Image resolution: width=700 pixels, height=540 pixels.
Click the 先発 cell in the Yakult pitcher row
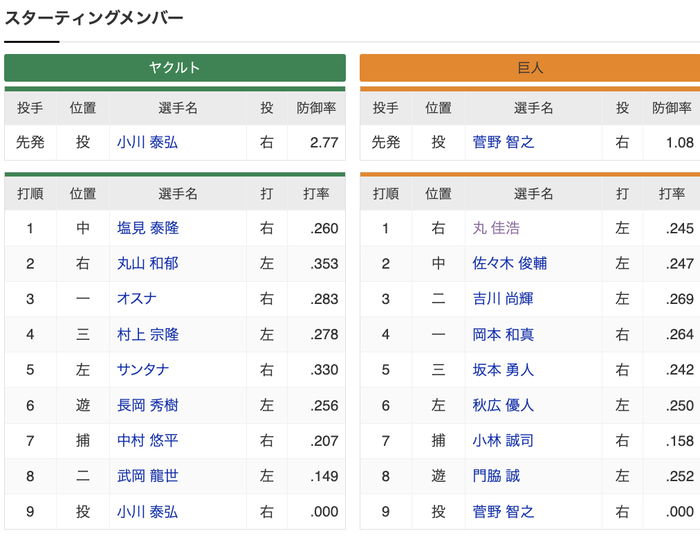[30, 142]
